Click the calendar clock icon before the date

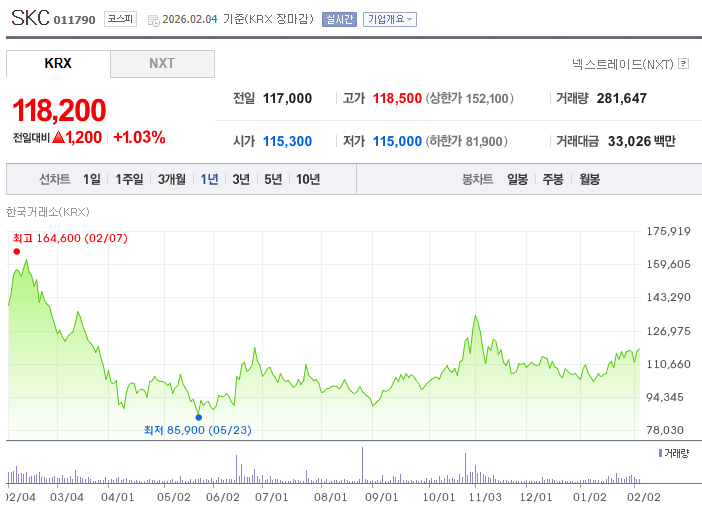[154, 20]
